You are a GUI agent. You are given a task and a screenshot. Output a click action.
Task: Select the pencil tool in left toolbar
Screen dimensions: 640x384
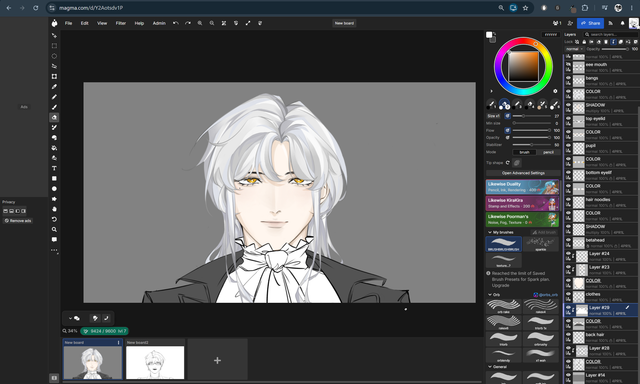(x=54, y=97)
